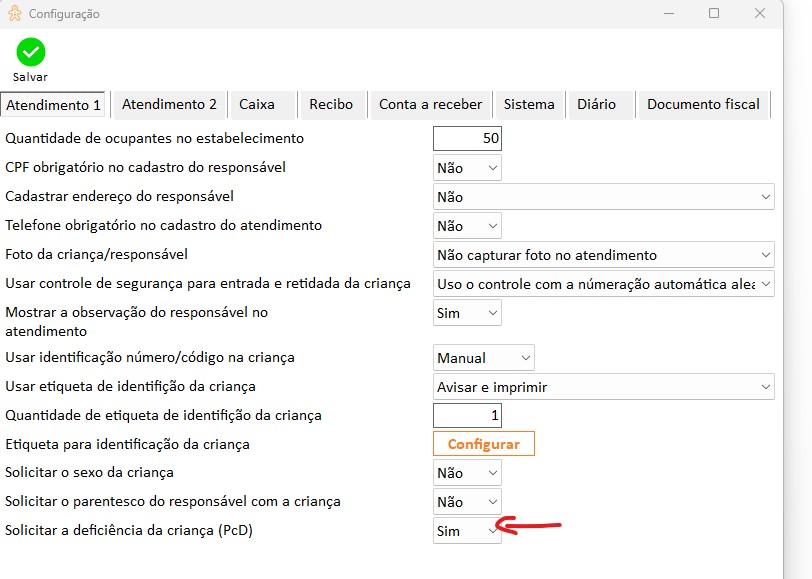Image resolution: width=812 pixels, height=579 pixels.
Task: Open Foto da criança/responsável dropdown
Action: click(604, 255)
